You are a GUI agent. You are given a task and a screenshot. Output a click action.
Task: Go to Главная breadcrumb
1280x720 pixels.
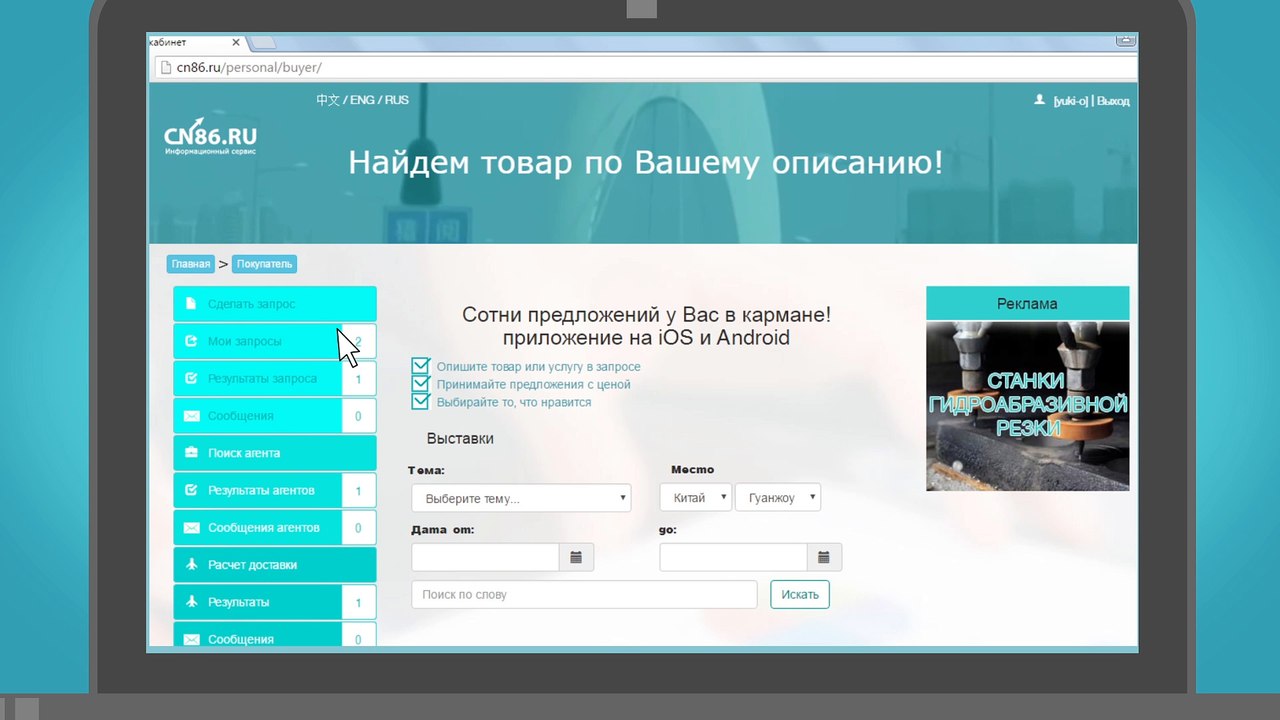[191, 264]
